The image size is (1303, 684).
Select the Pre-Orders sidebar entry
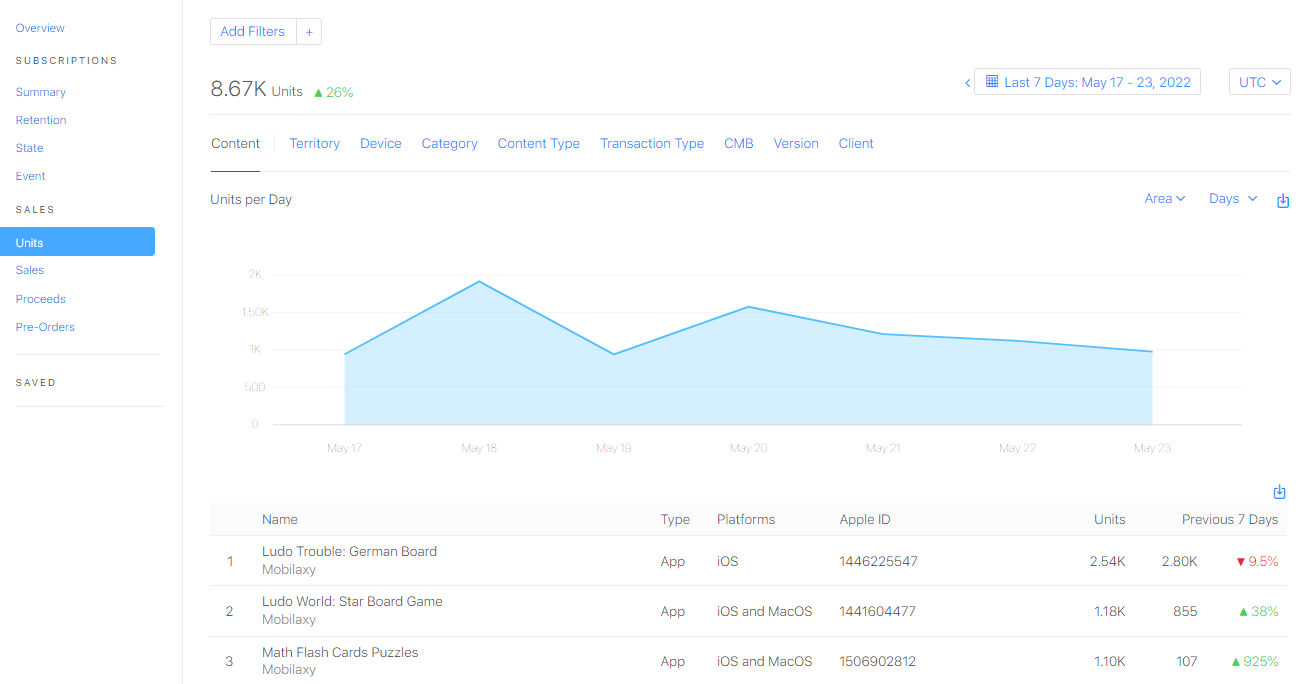[45, 326]
